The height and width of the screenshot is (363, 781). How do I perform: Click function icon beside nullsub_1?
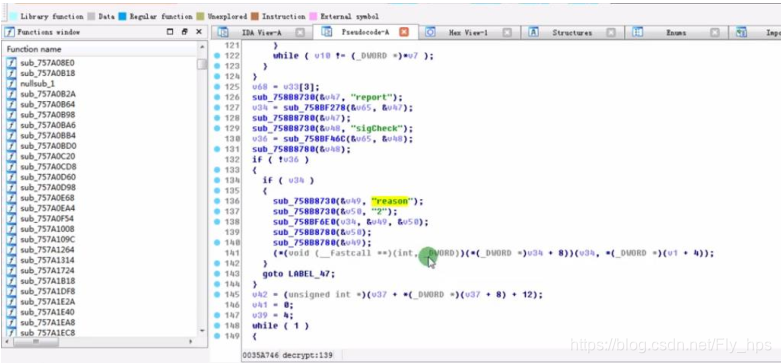(11, 84)
